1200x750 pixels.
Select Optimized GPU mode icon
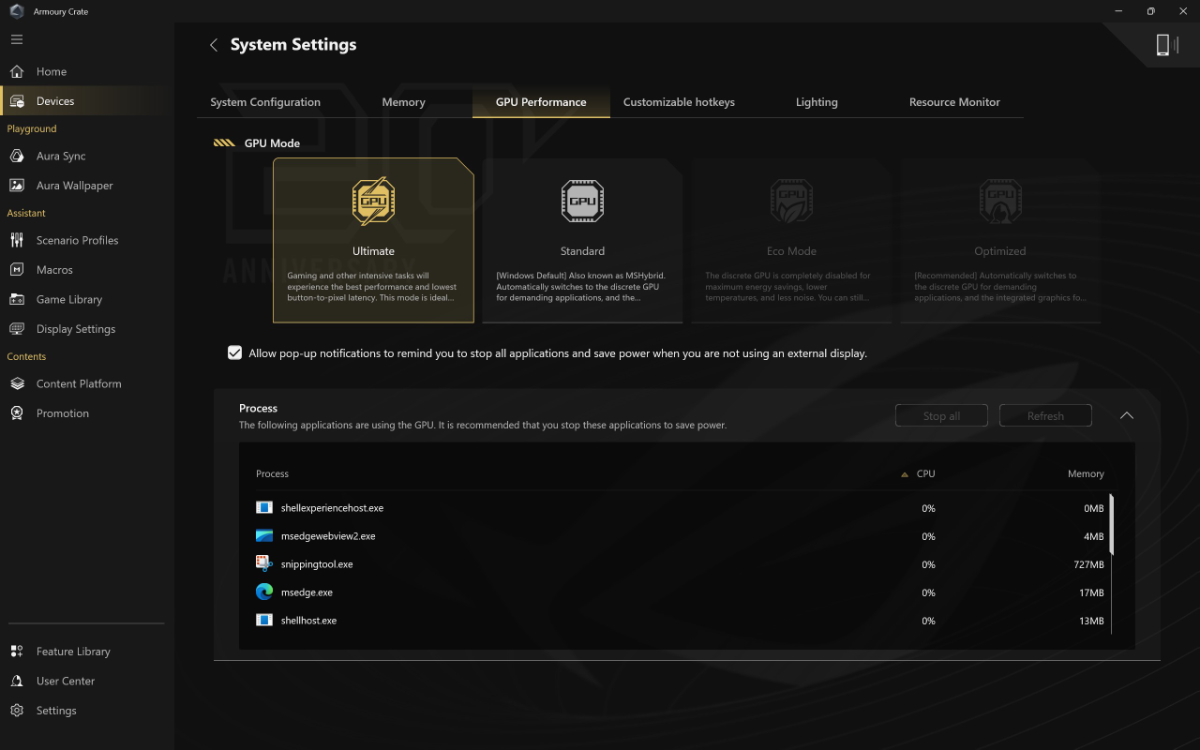point(1000,200)
